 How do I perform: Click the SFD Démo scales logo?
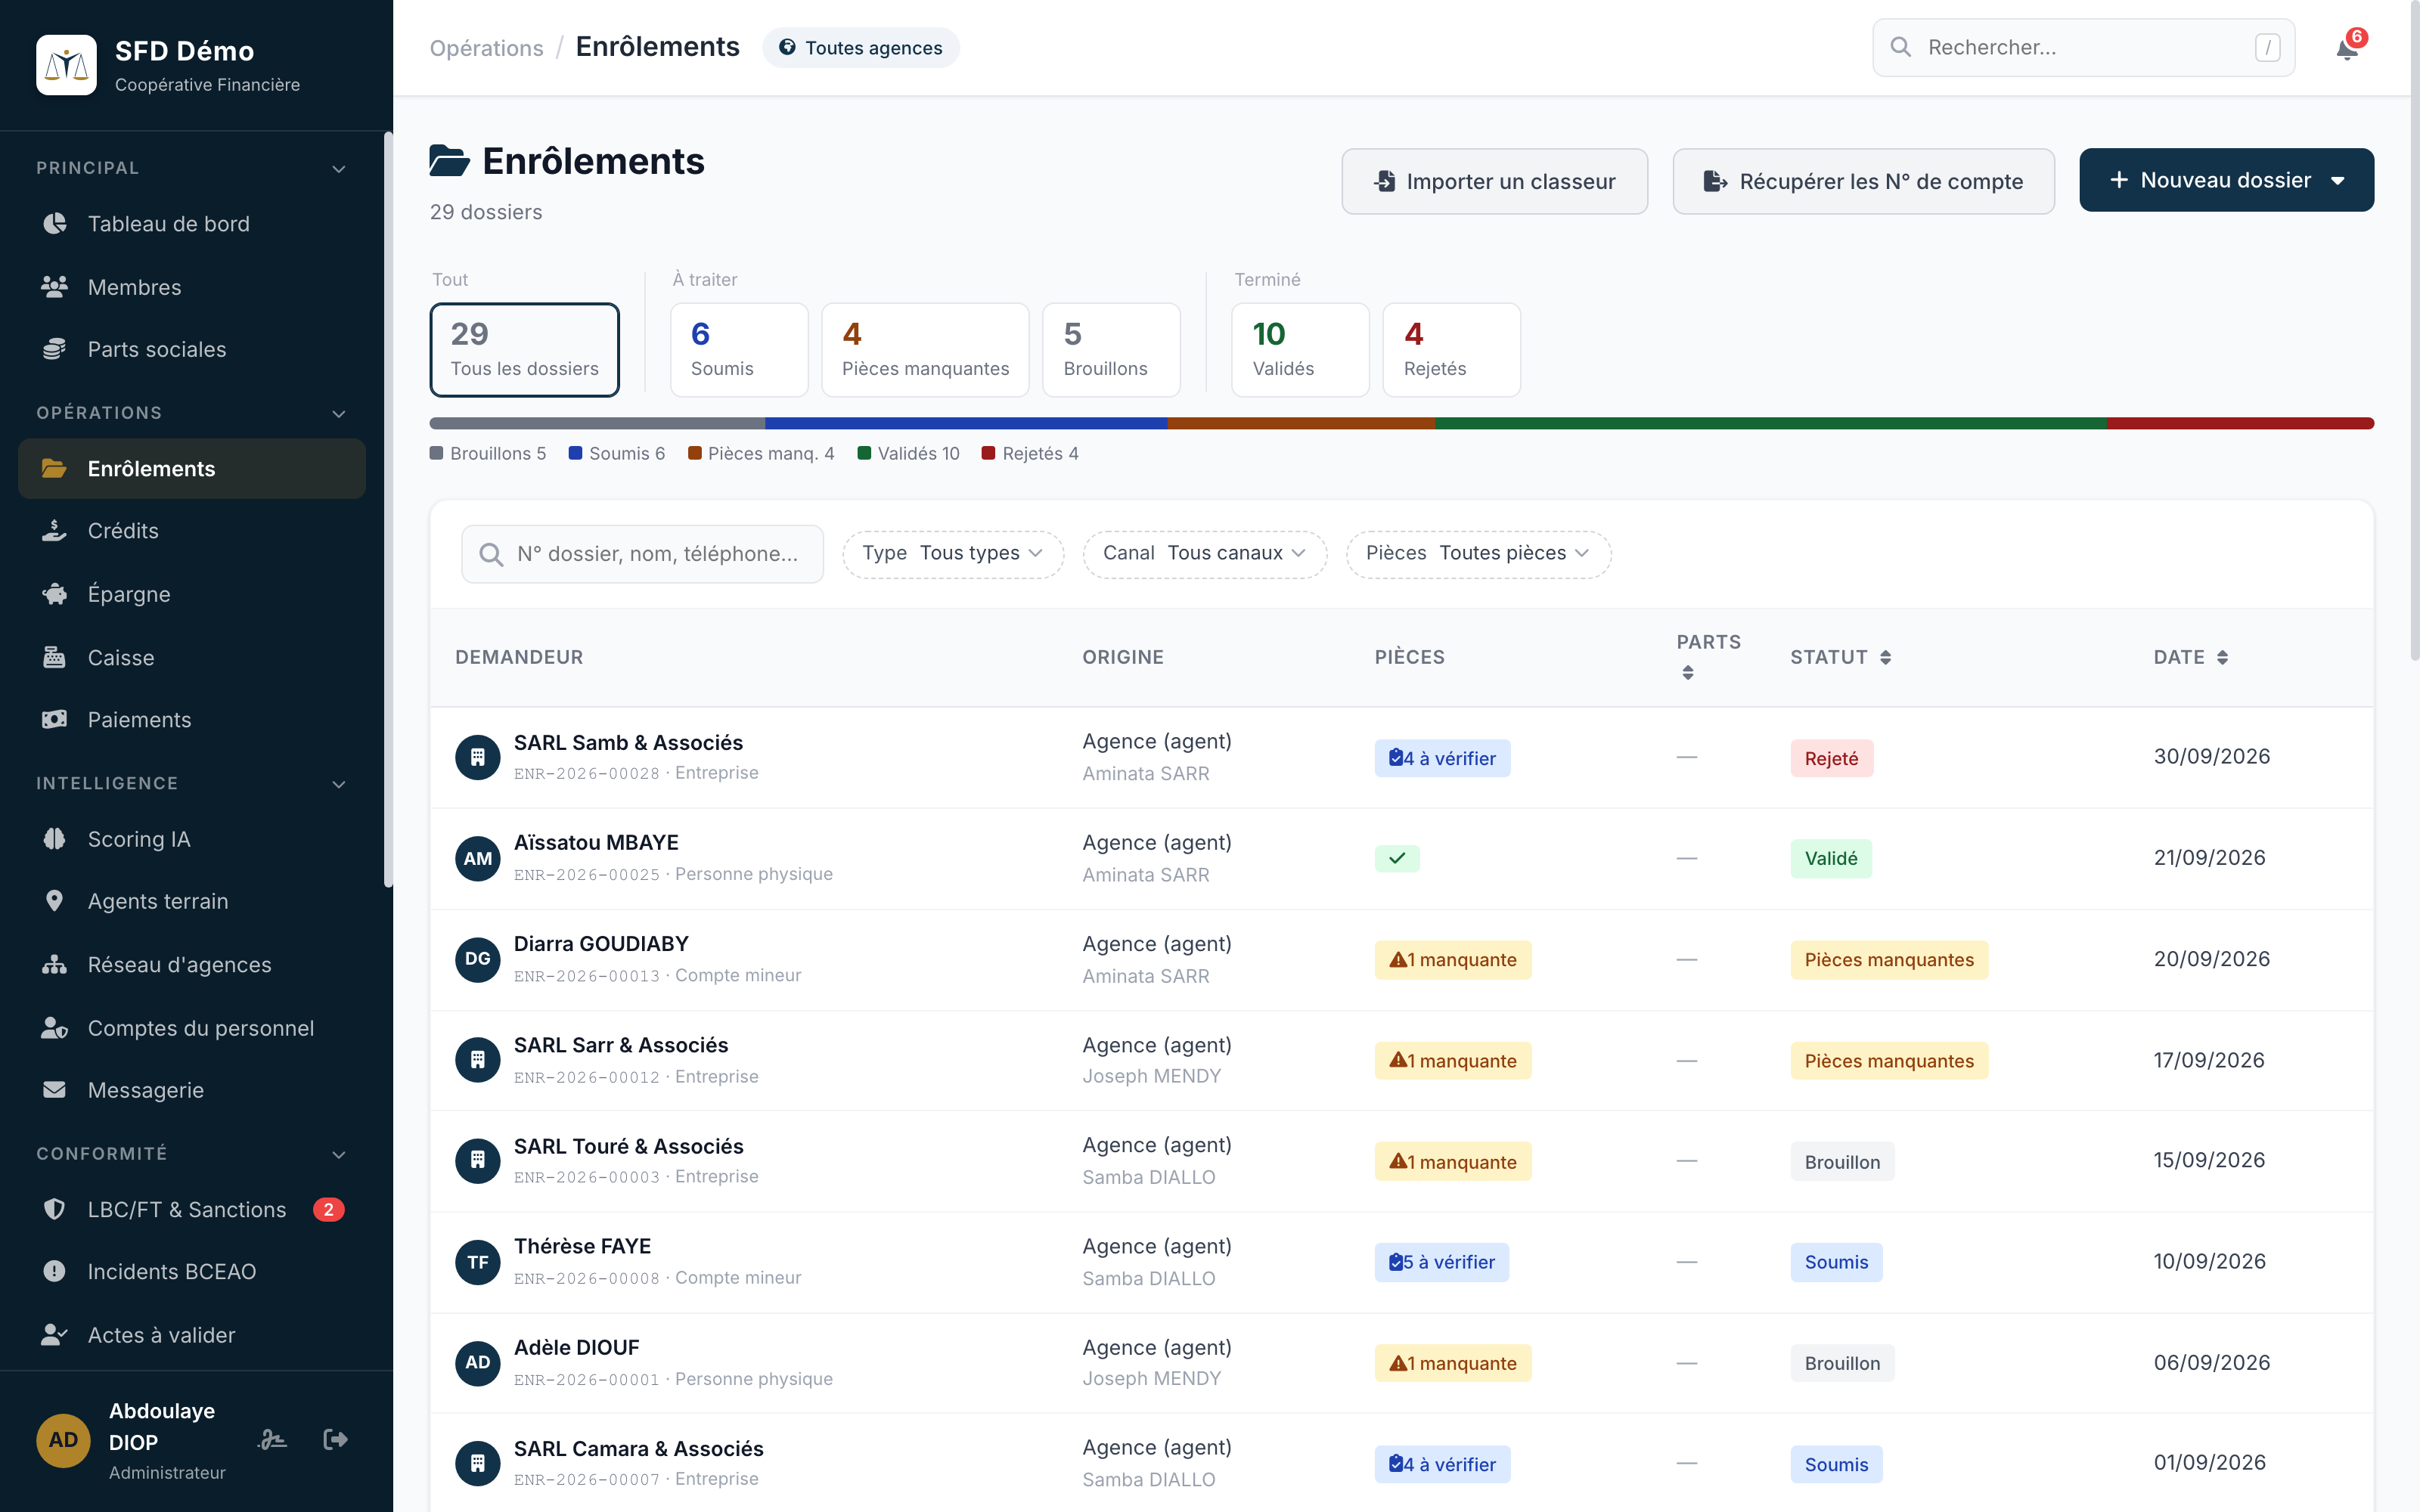click(67, 65)
